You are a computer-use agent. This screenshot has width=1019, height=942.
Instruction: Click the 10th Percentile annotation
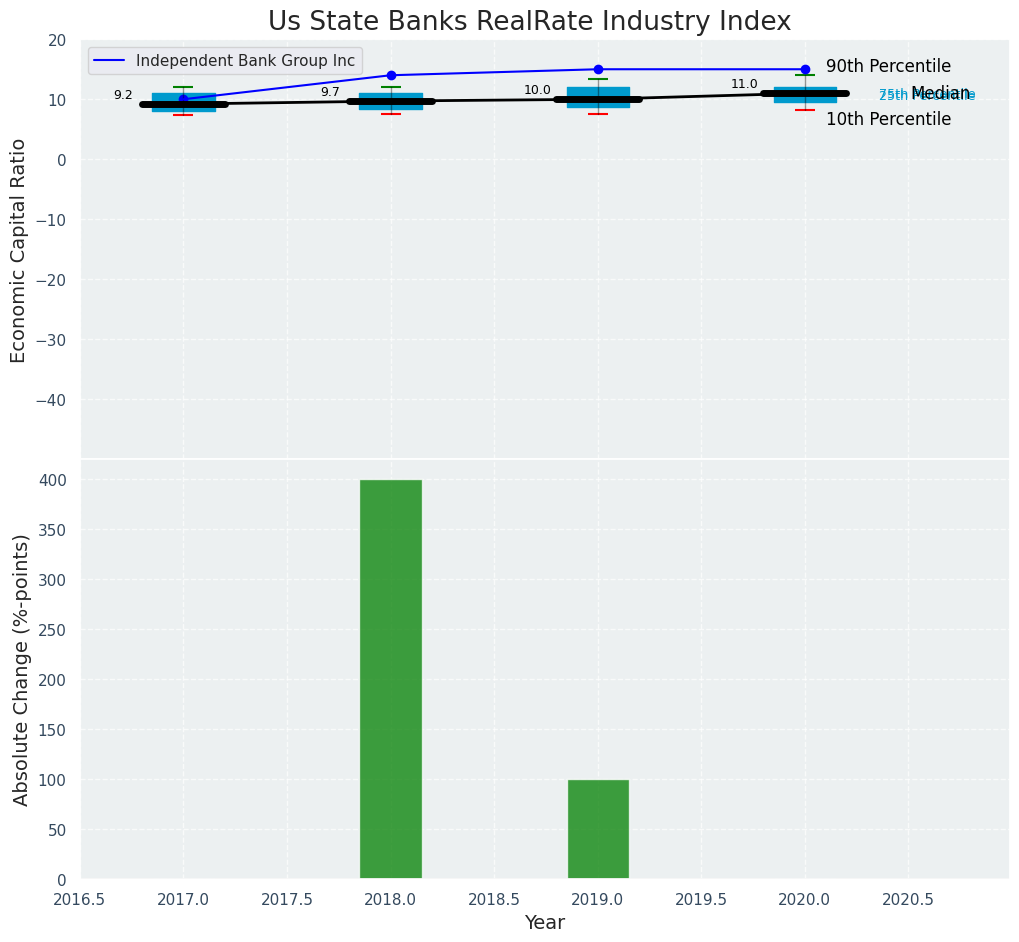[x=888, y=119]
